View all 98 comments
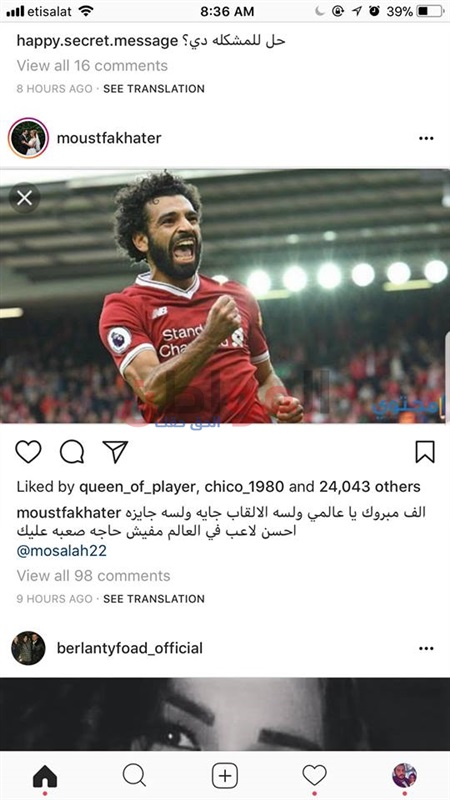 click(93, 576)
